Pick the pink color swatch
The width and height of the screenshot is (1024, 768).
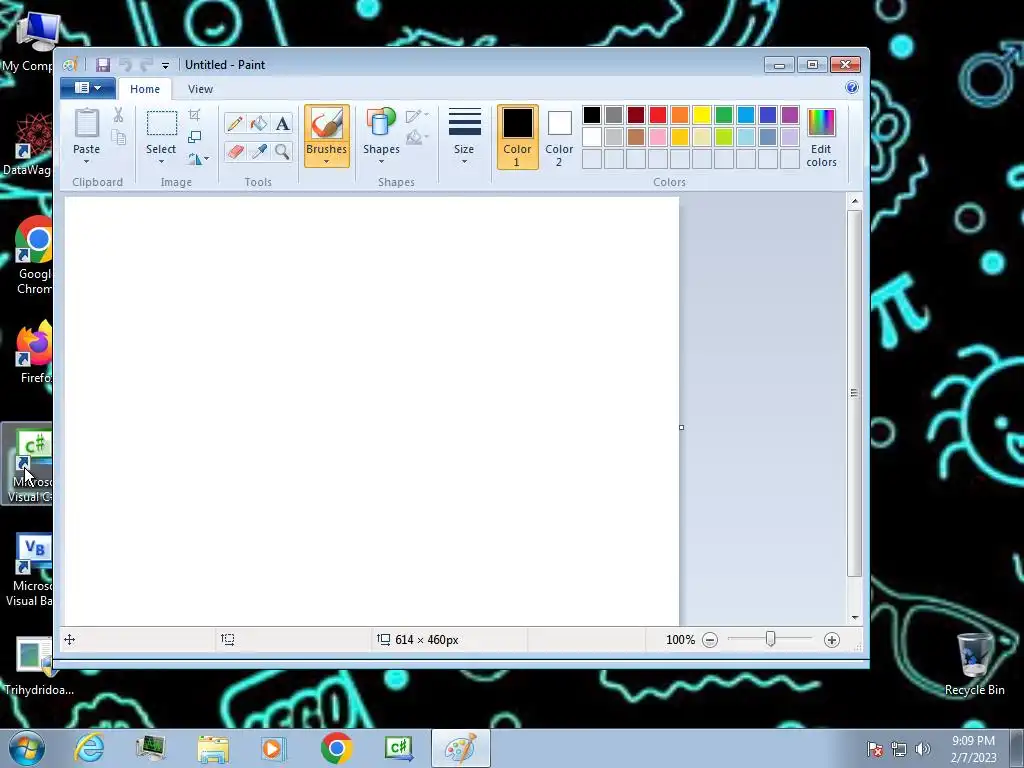658,137
